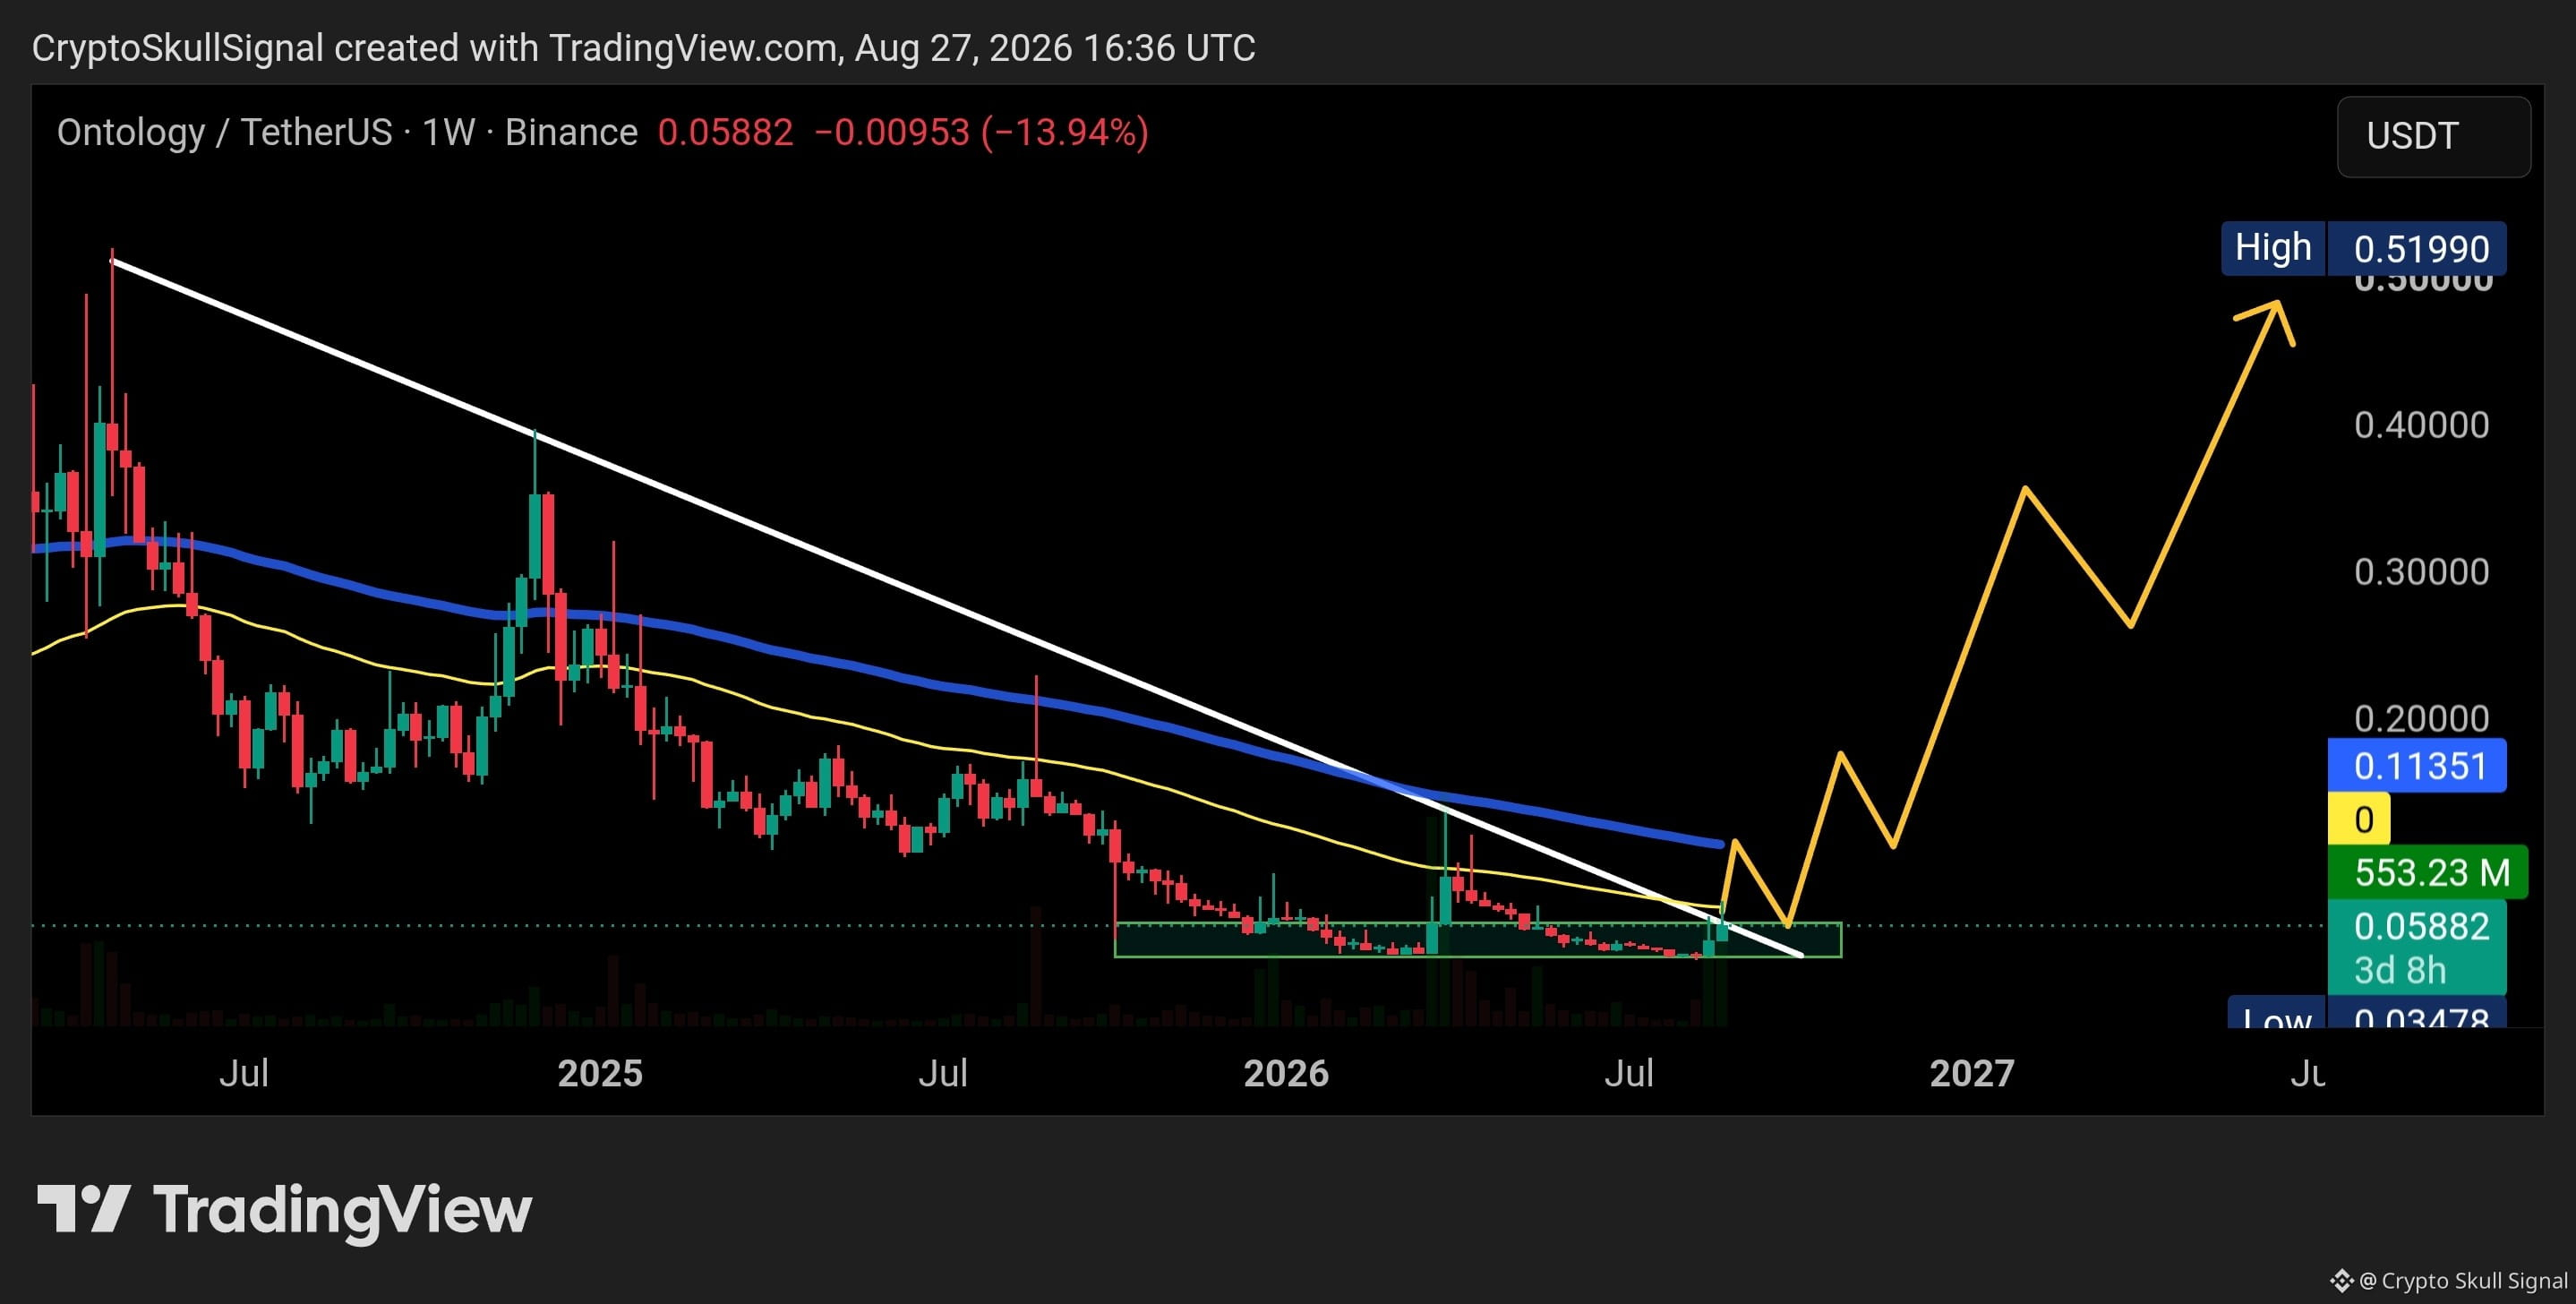The width and height of the screenshot is (2576, 1304).
Task: Click the red 0.05882 price in header
Action: (725, 132)
